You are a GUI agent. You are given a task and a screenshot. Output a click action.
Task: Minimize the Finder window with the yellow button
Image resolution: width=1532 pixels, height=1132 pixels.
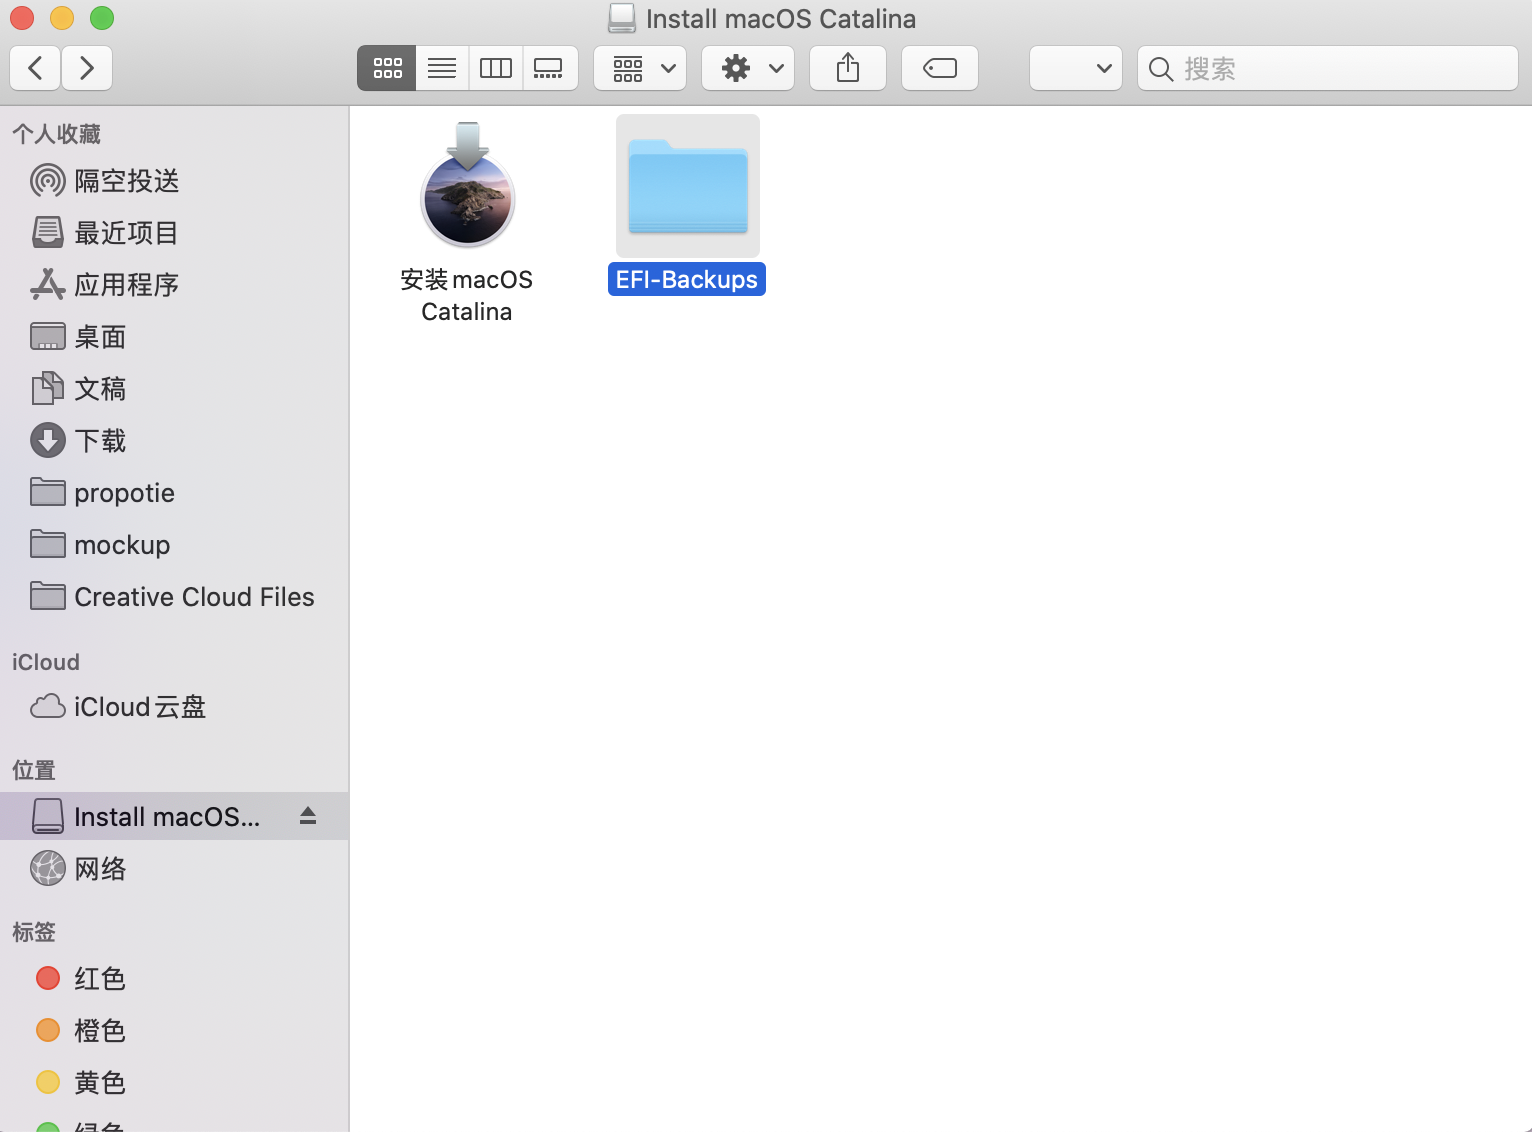[62, 18]
